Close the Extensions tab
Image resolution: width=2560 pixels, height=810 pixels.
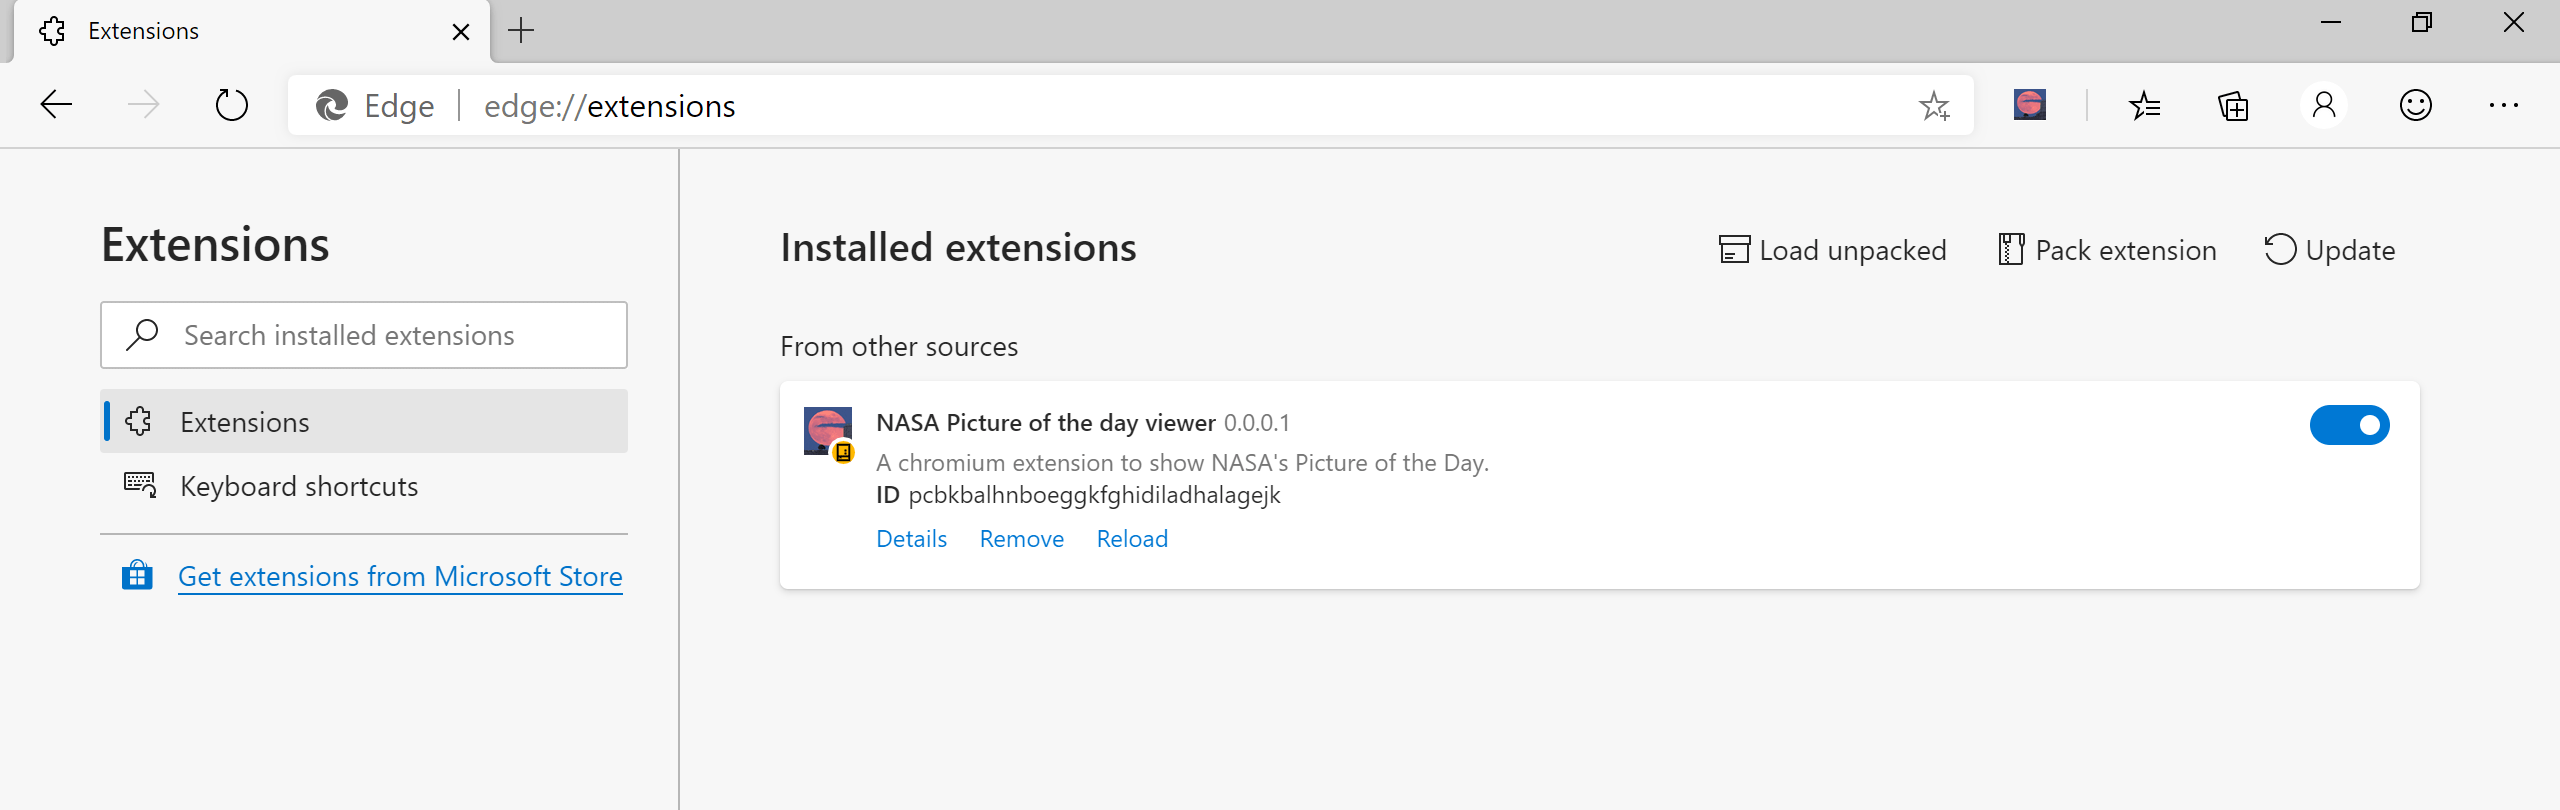click(461, 32)
